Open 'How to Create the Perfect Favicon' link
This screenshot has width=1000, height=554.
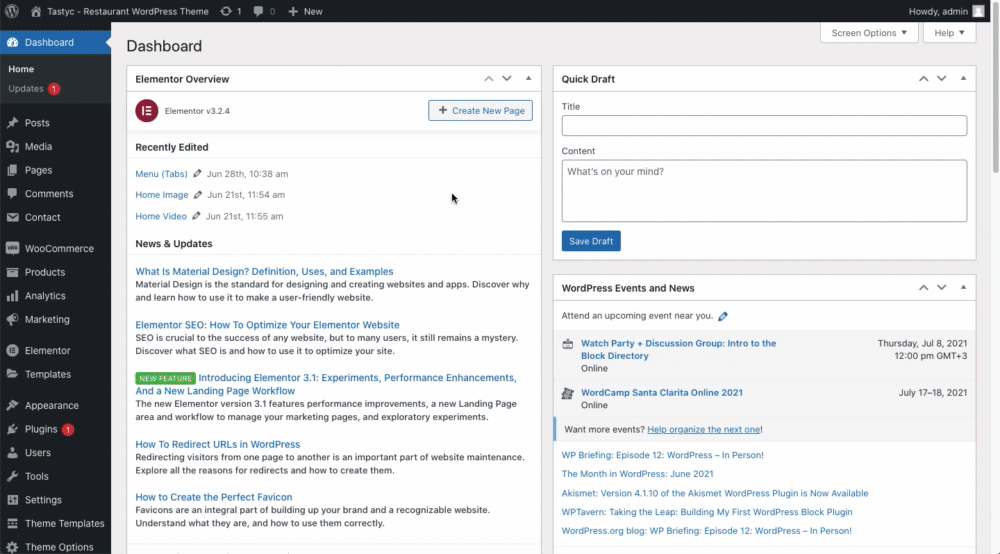(214, 497)
